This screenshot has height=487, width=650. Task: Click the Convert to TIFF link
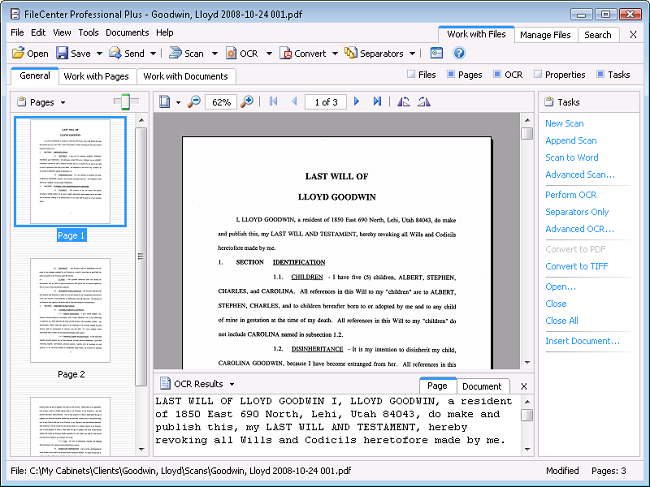[577, 267]
